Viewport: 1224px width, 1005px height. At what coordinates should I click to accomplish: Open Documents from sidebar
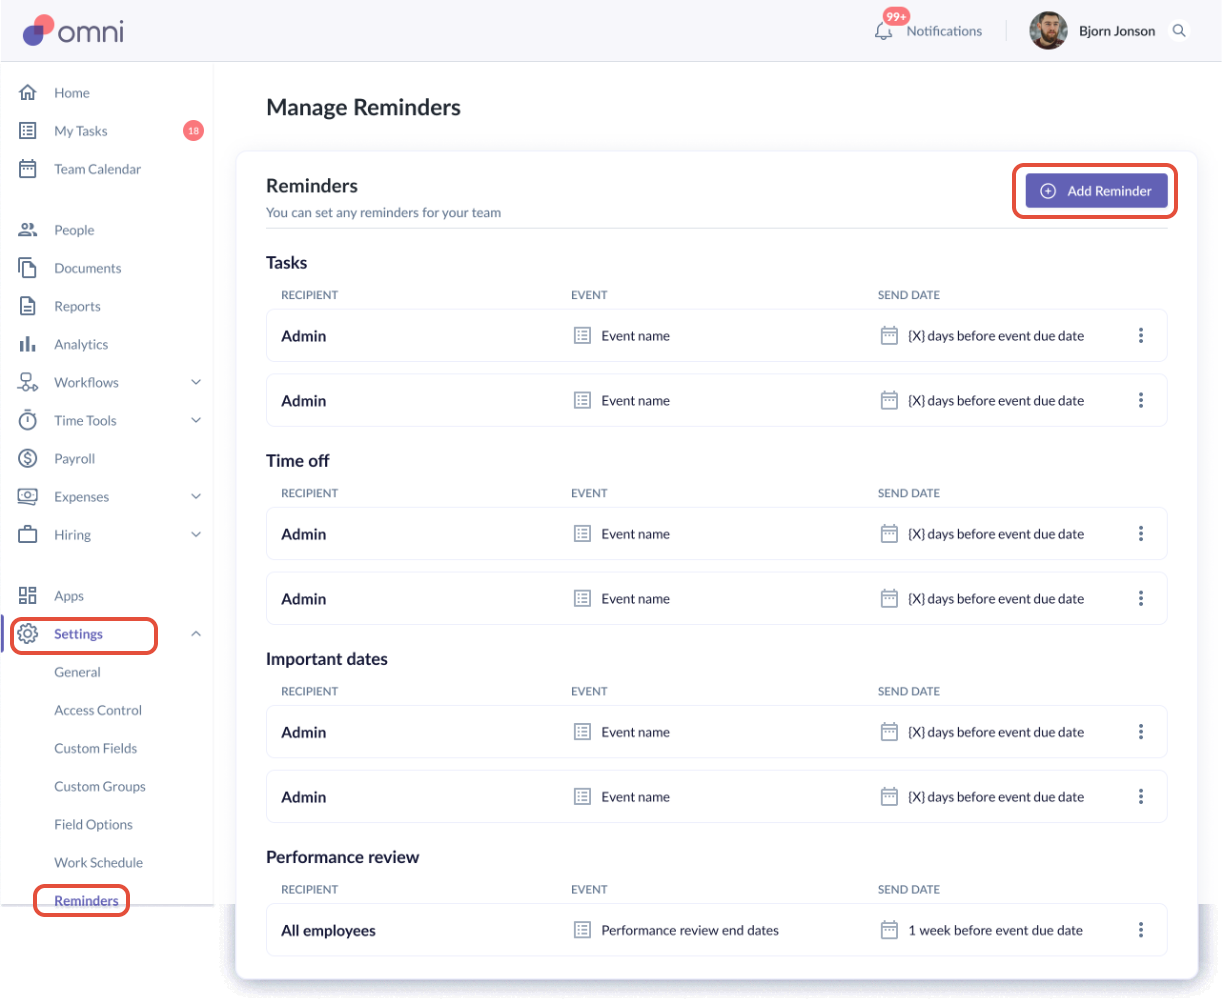88,268
